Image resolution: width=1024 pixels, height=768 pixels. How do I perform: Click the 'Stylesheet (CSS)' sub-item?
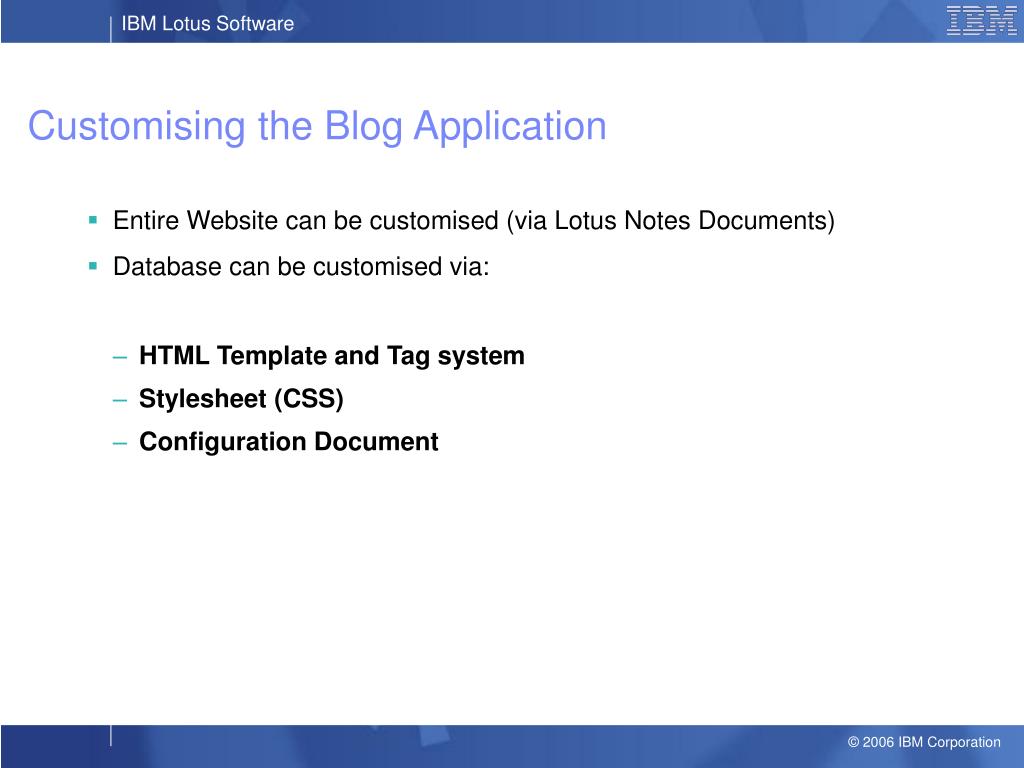click(241, 399)
